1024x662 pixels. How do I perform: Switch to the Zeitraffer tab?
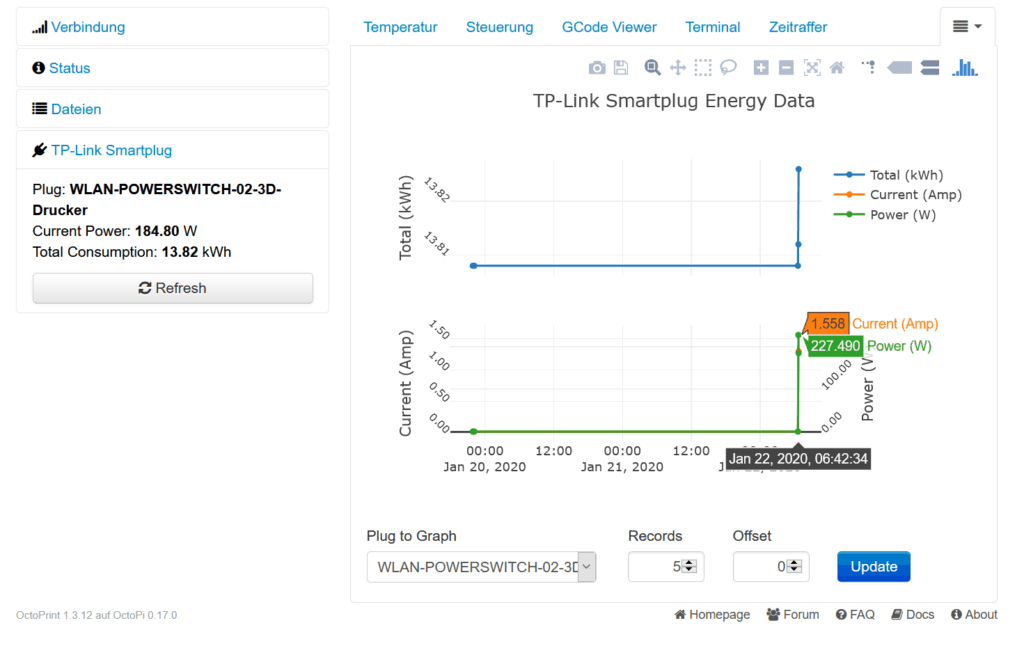(x=798, y=27)
